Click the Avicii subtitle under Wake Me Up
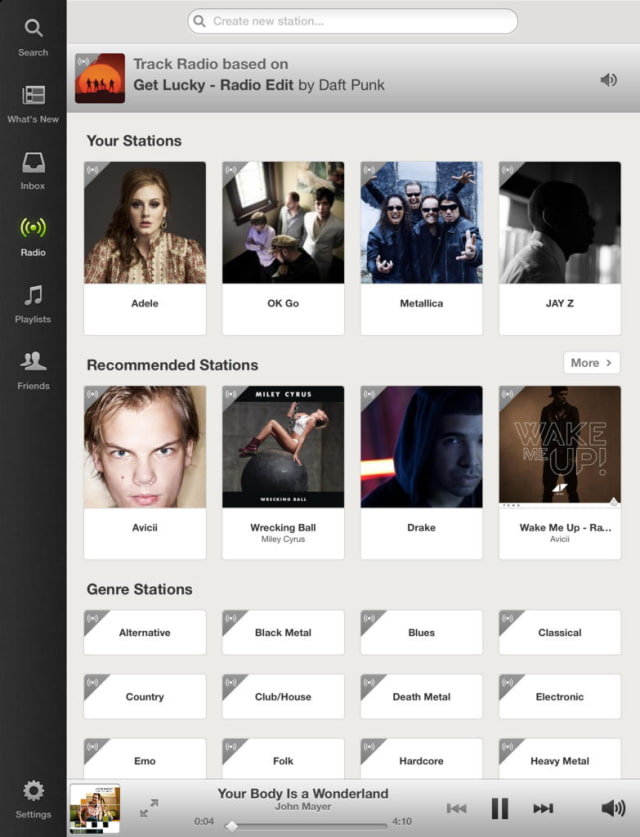640x837 pixels. click(x=559, y=539)
